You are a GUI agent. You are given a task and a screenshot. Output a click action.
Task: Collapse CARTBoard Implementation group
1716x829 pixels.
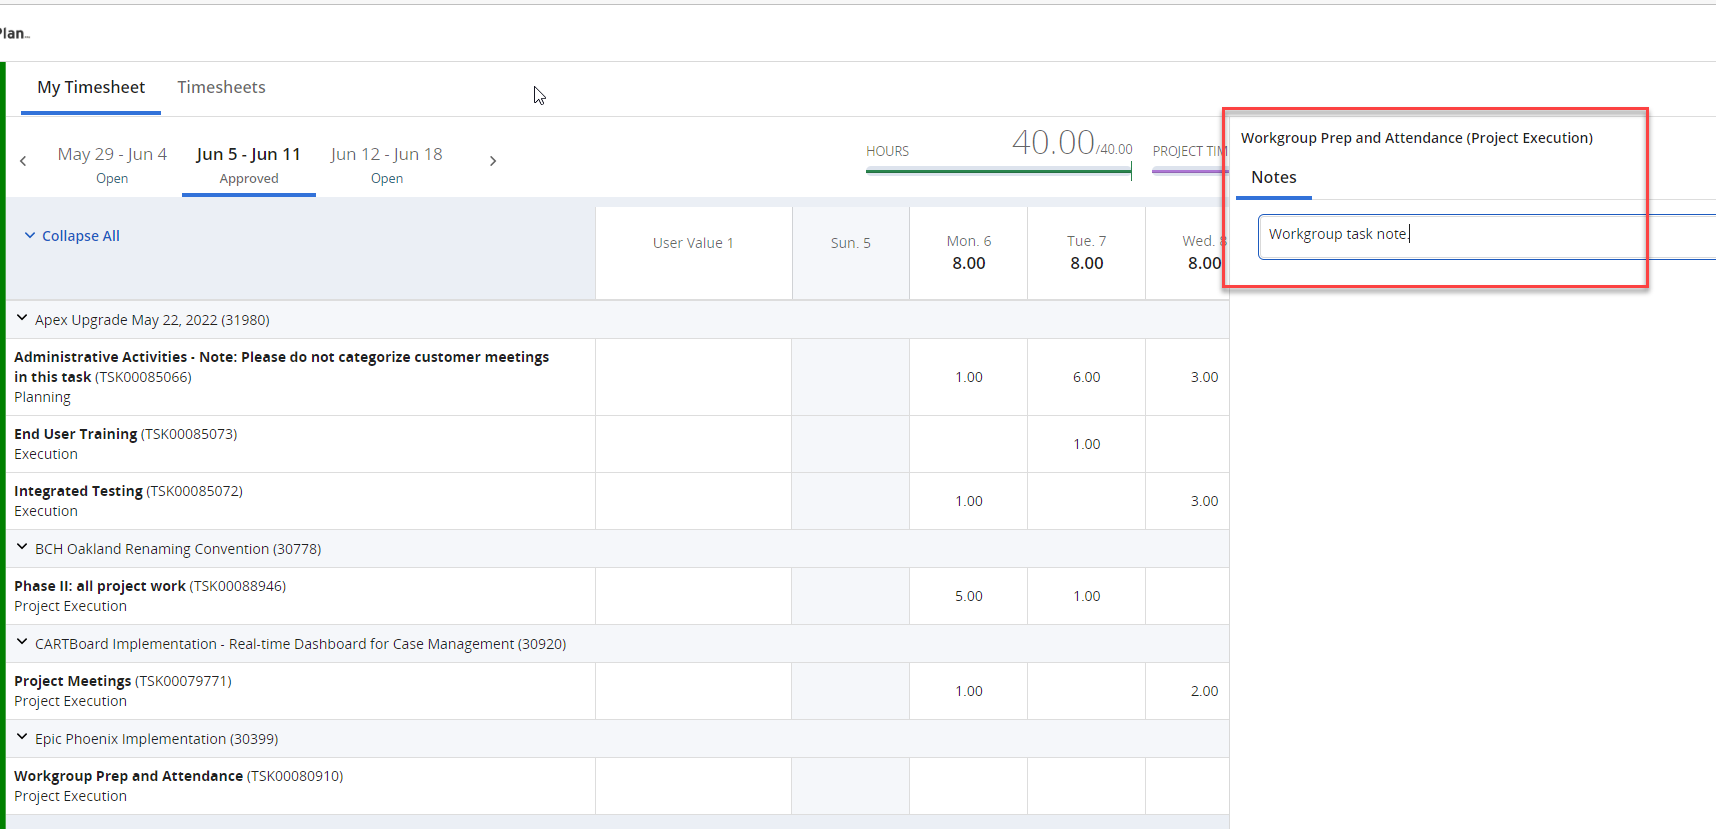pos(22,643)
